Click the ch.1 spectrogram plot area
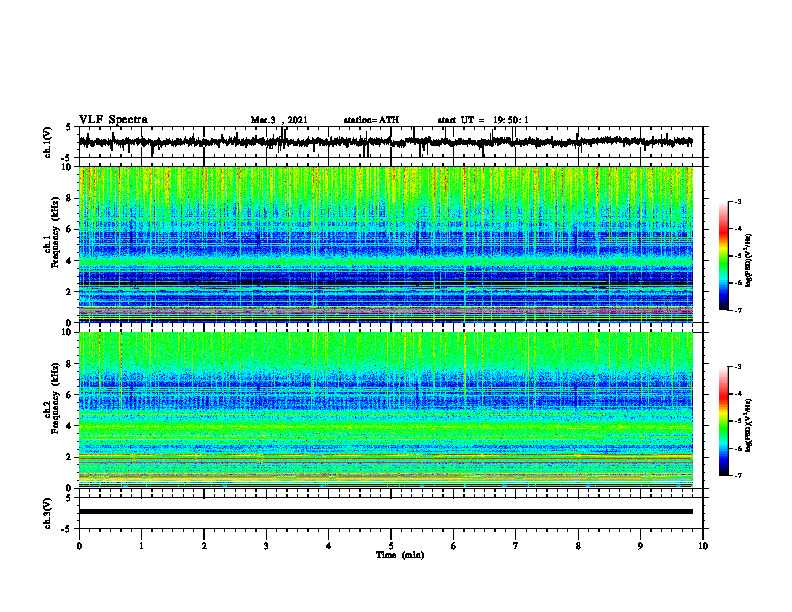The height and width of the screenshot is (612, 792). (x=385, y=244)
